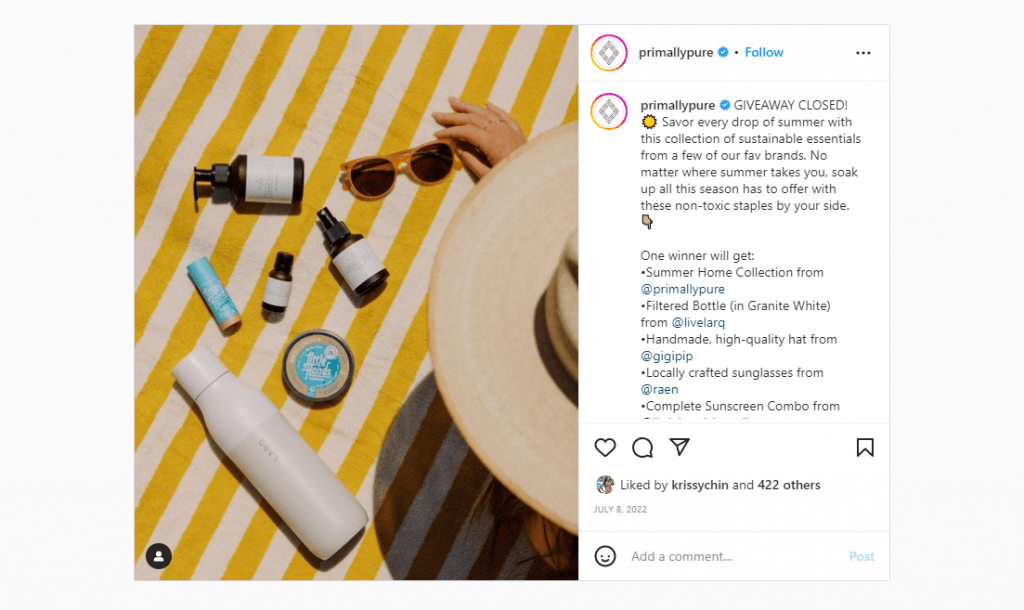The width and height of the screenshot is (1024, 610).
Task: Click the 'Add a comment...' field
Action: click(733, 556)
